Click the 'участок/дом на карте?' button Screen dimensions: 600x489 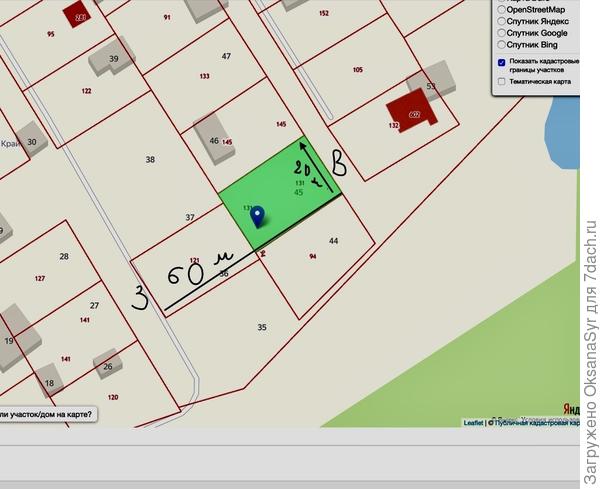(x=47, y=413)
